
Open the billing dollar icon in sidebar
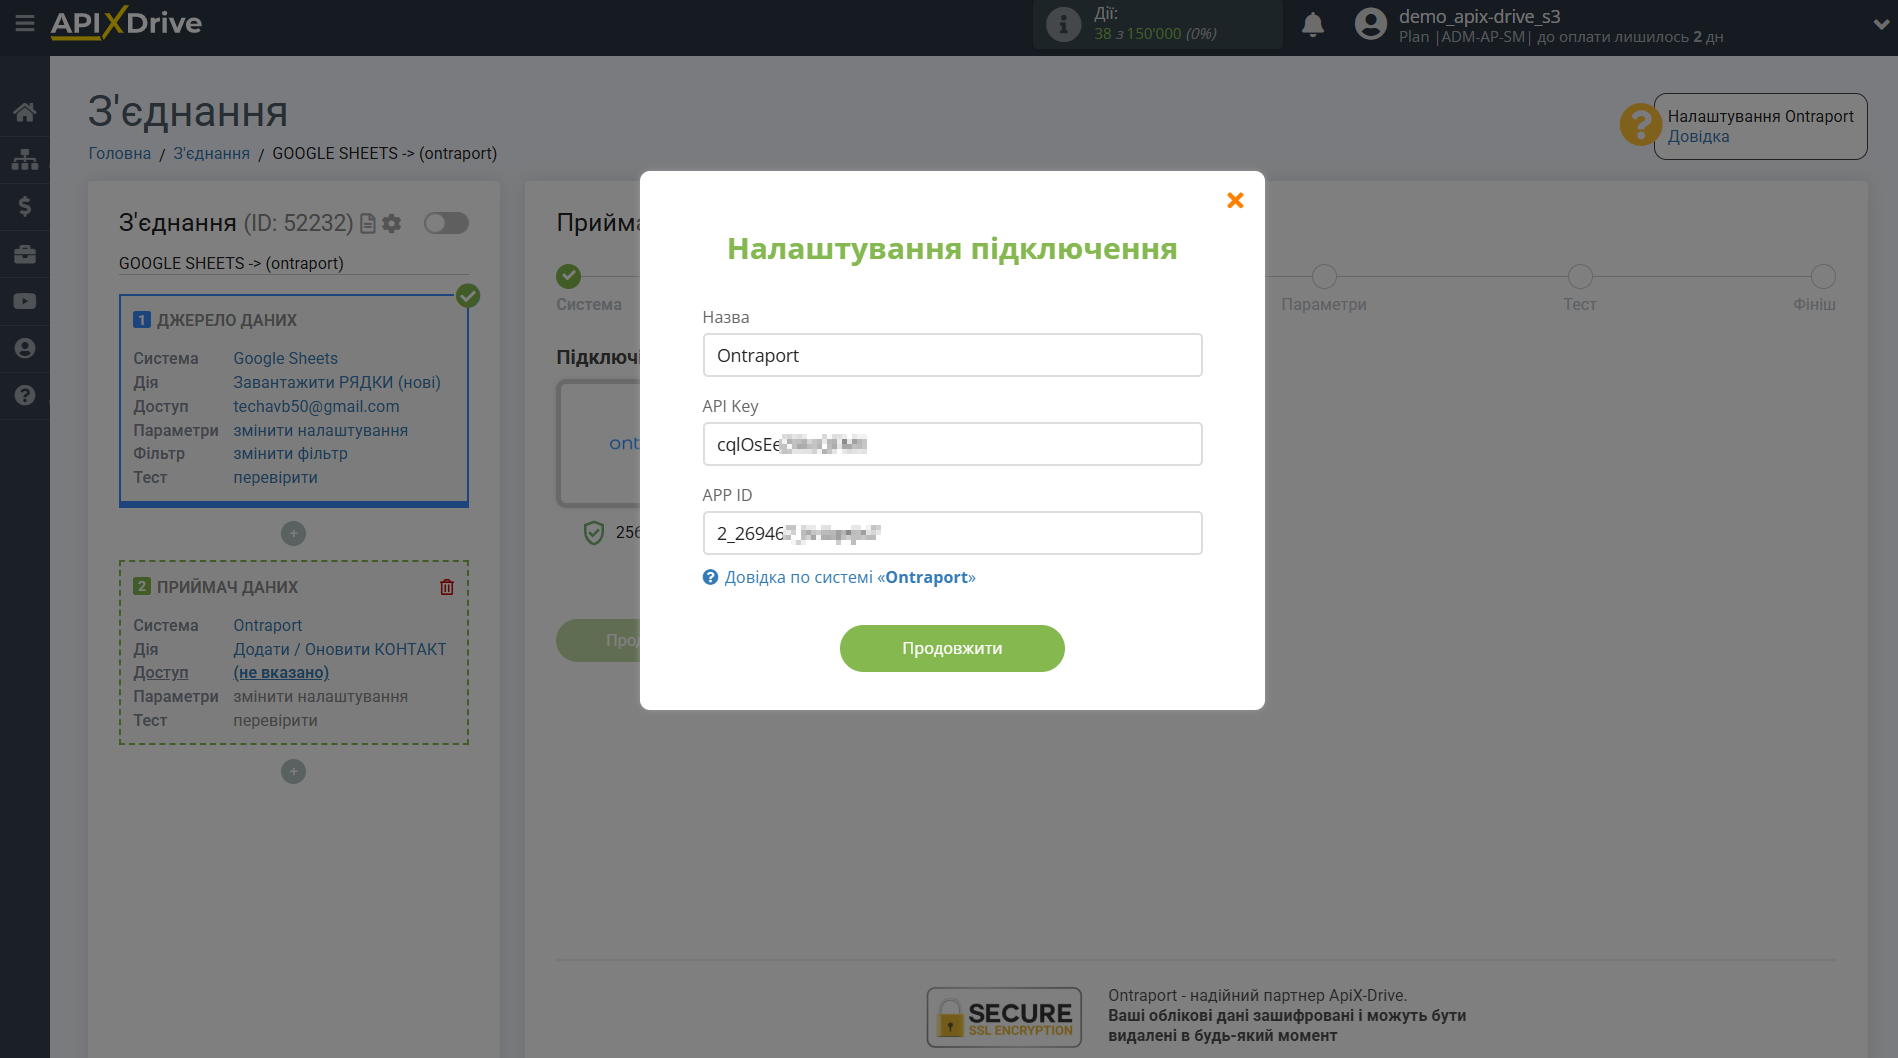point(25,207)
